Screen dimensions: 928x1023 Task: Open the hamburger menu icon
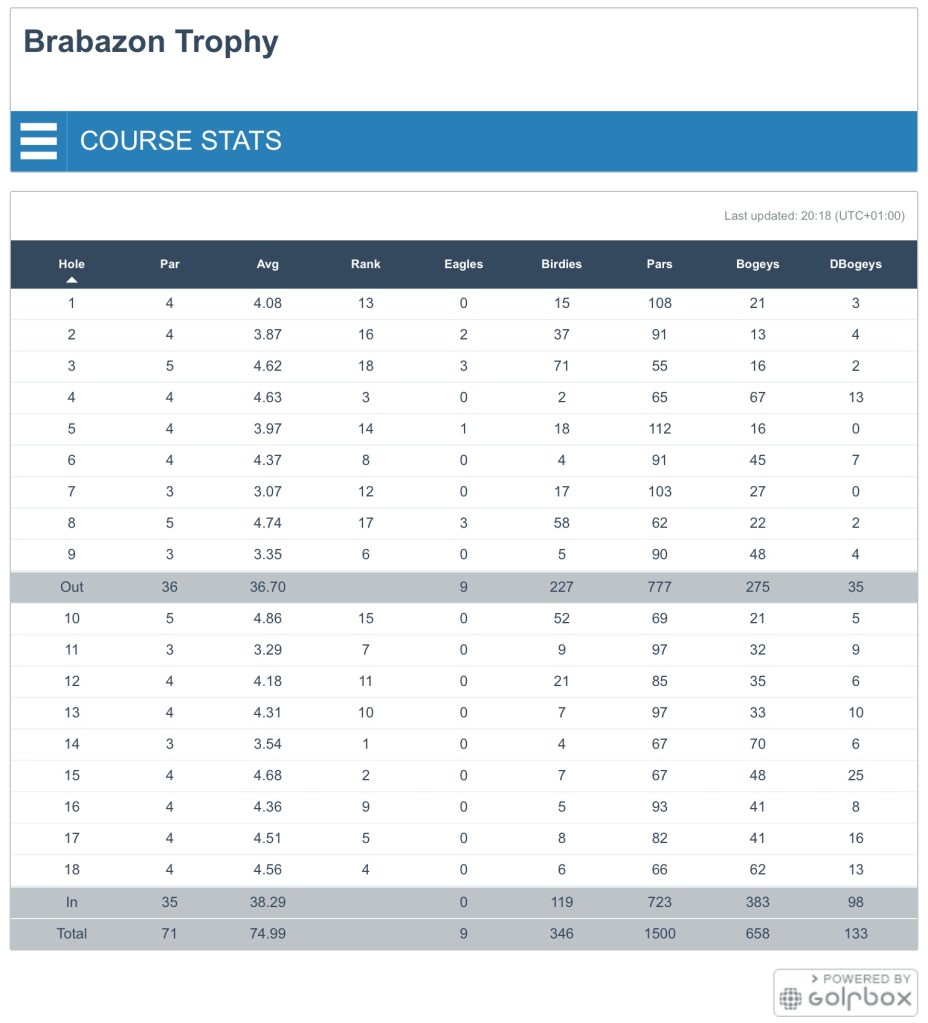(x=39, y=141)
